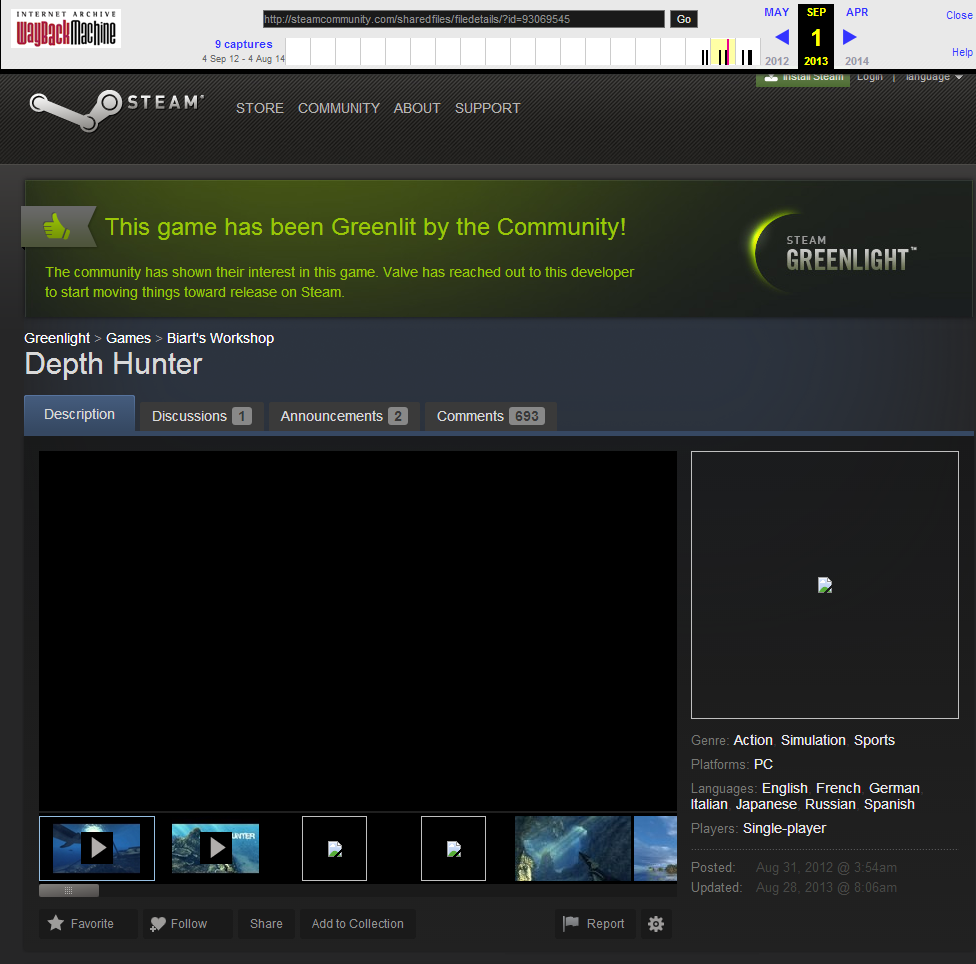
Task: Click the Greenlight breadcrumb link
Action: 57,338
